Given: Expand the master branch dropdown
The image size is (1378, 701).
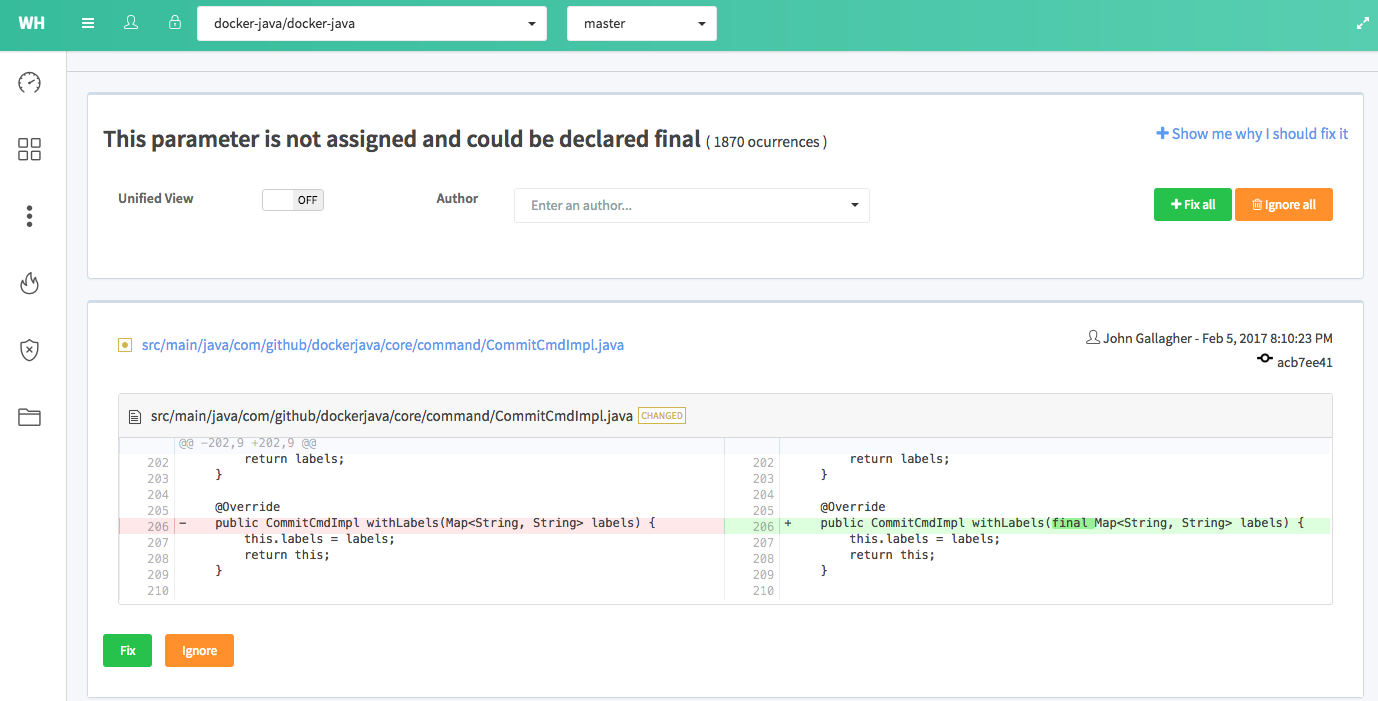Looking at the screenshot, I should (x=641, y=24).
